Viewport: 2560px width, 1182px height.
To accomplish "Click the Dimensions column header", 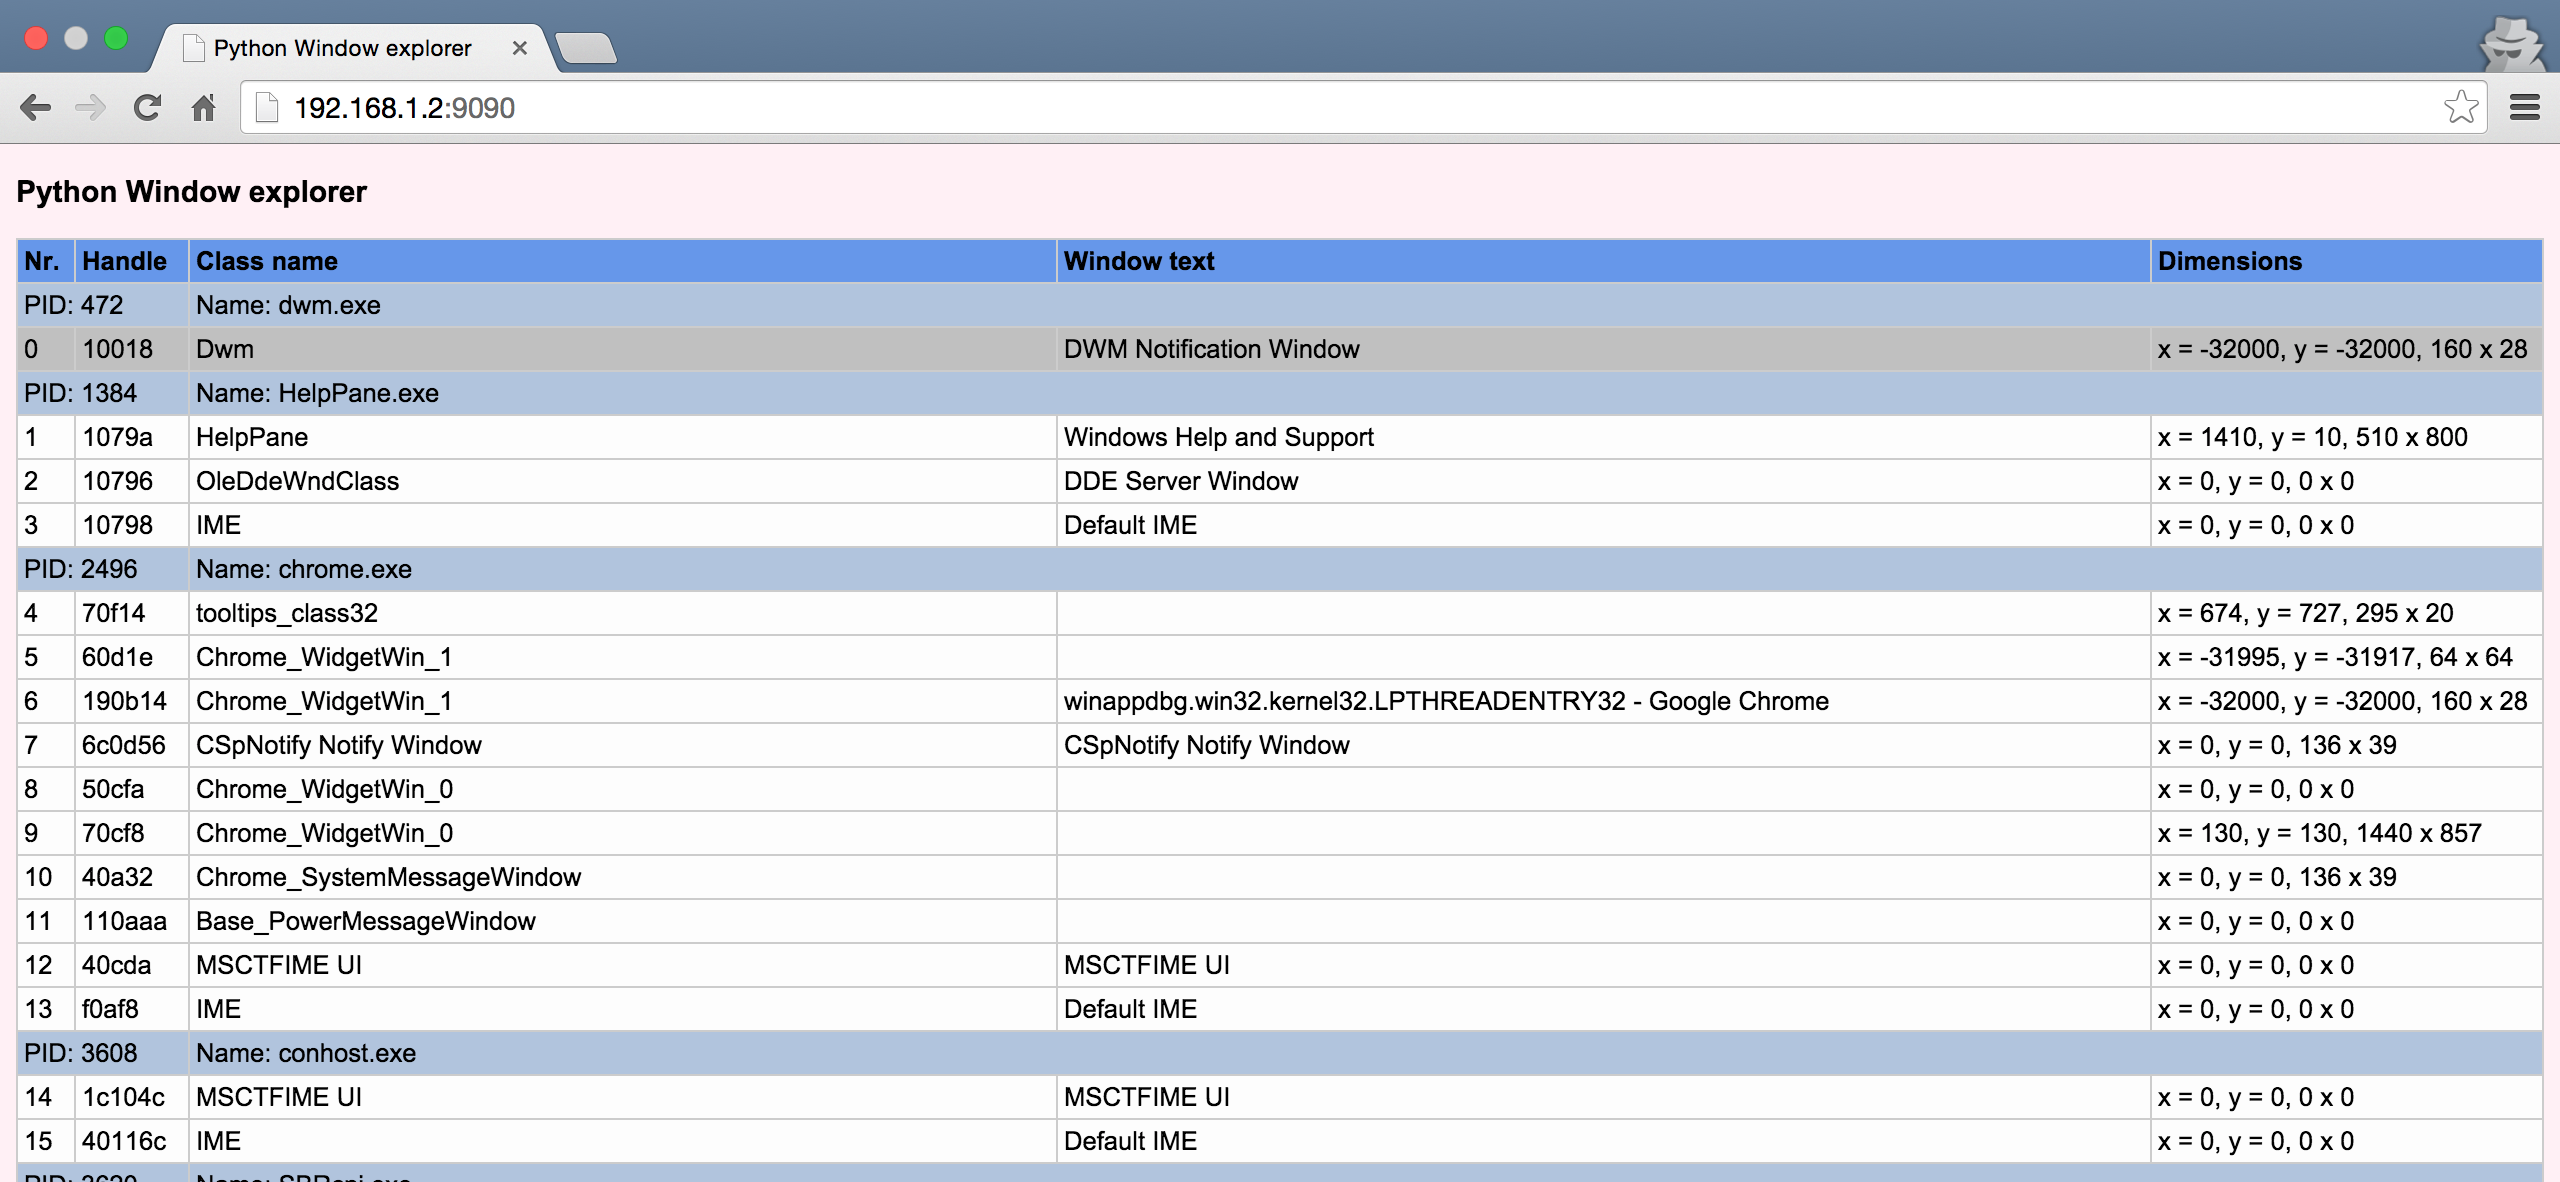I will [2229, 261].
